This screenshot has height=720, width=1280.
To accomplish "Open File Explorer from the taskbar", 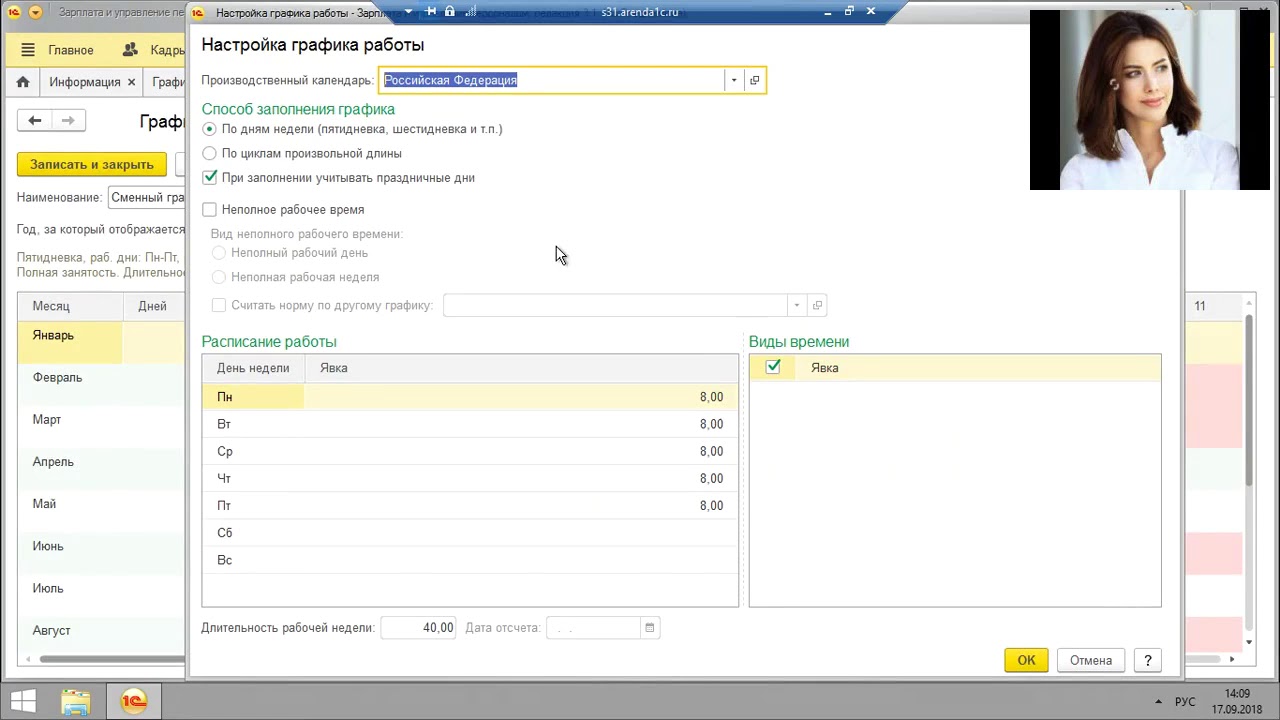I will (x=76, y=701).
